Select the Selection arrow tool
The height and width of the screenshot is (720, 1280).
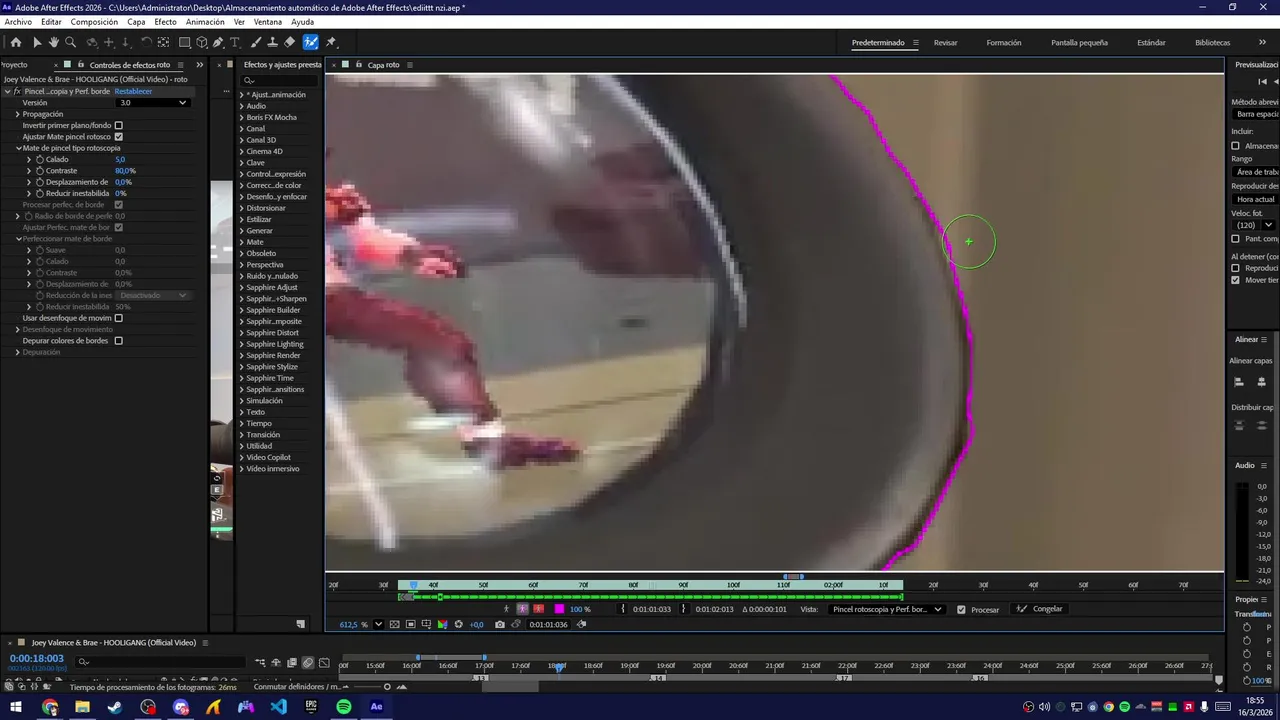tap(37, 43)
